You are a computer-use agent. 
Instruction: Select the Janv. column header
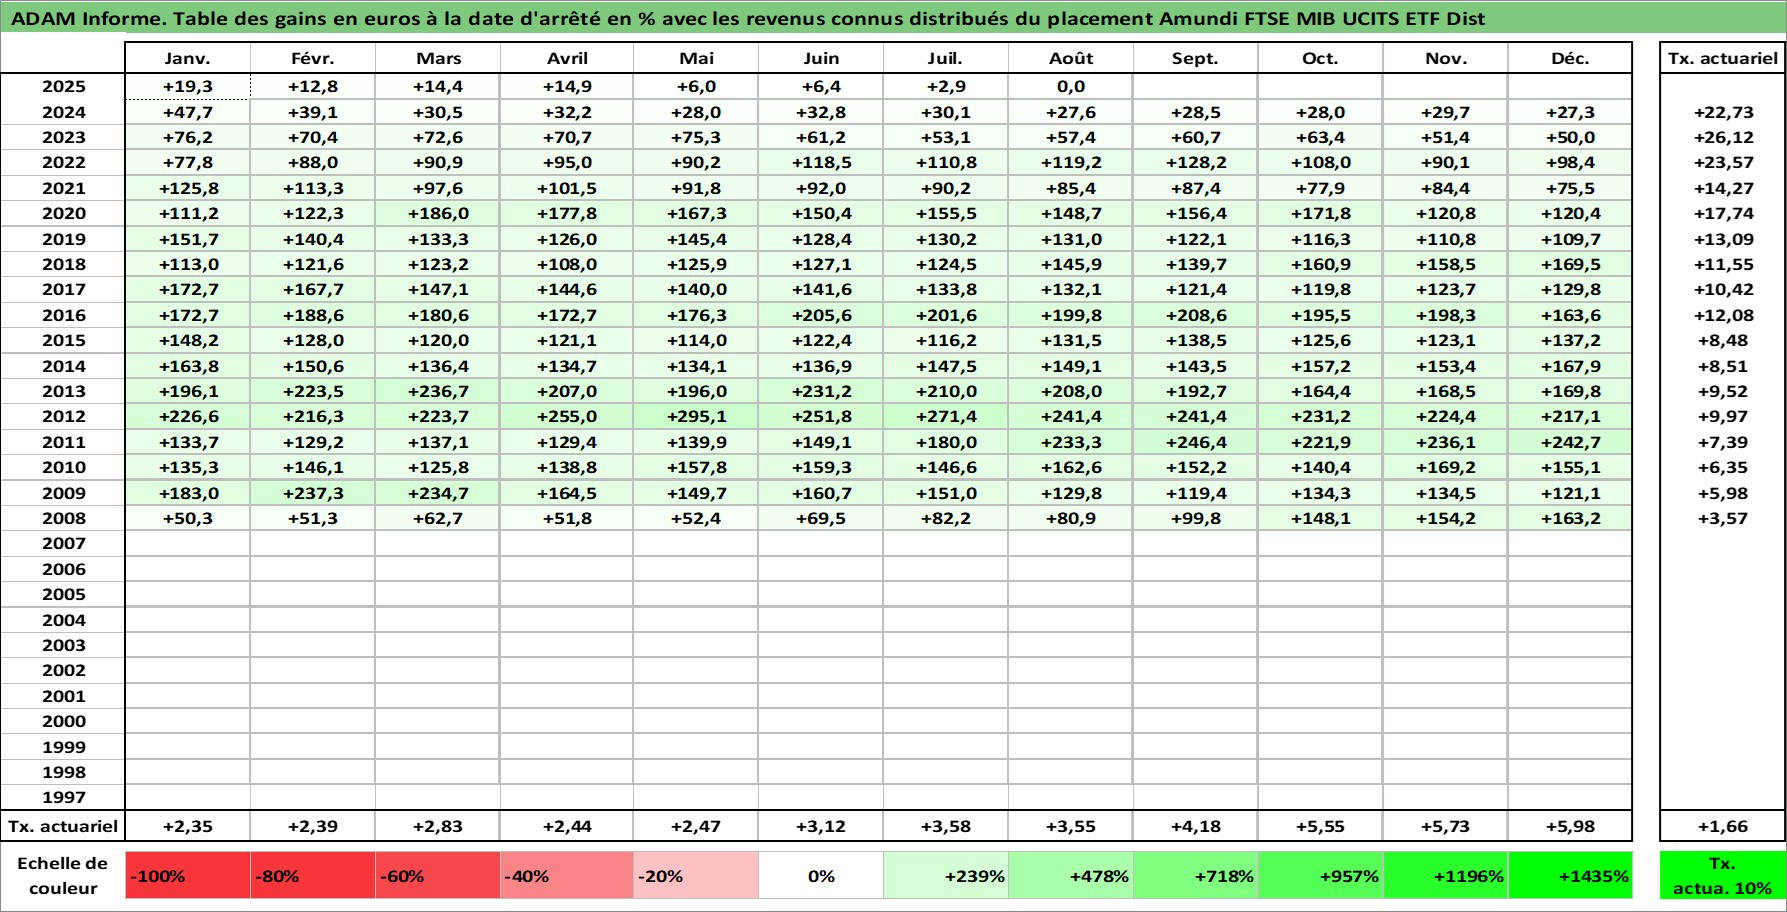coord(187,58)
